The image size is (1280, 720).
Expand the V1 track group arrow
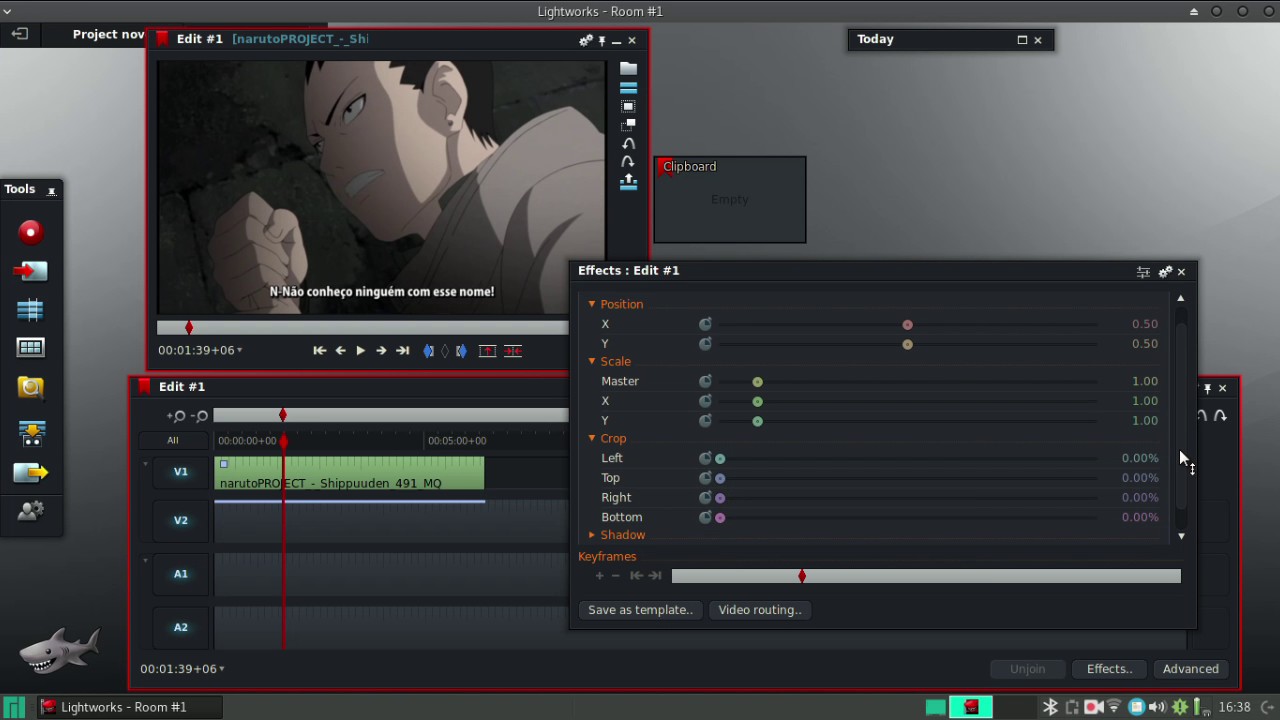coord(145,464)
